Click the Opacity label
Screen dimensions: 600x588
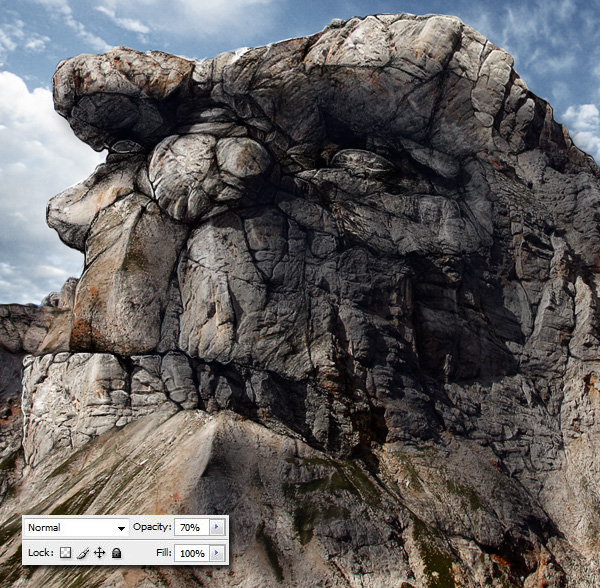[152, 527]
